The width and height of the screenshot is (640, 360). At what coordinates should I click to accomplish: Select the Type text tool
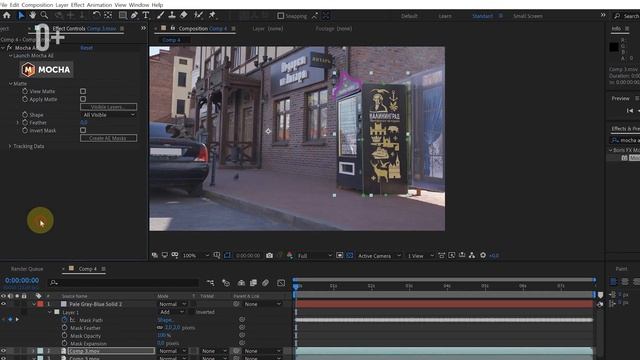click(146, 15)
